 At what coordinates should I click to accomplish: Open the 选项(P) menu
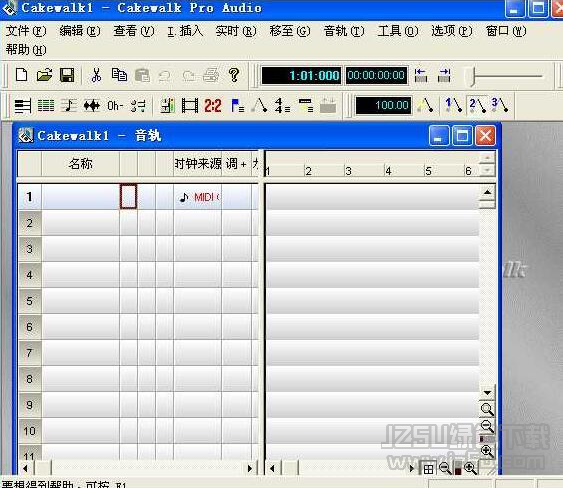point(452,31)
